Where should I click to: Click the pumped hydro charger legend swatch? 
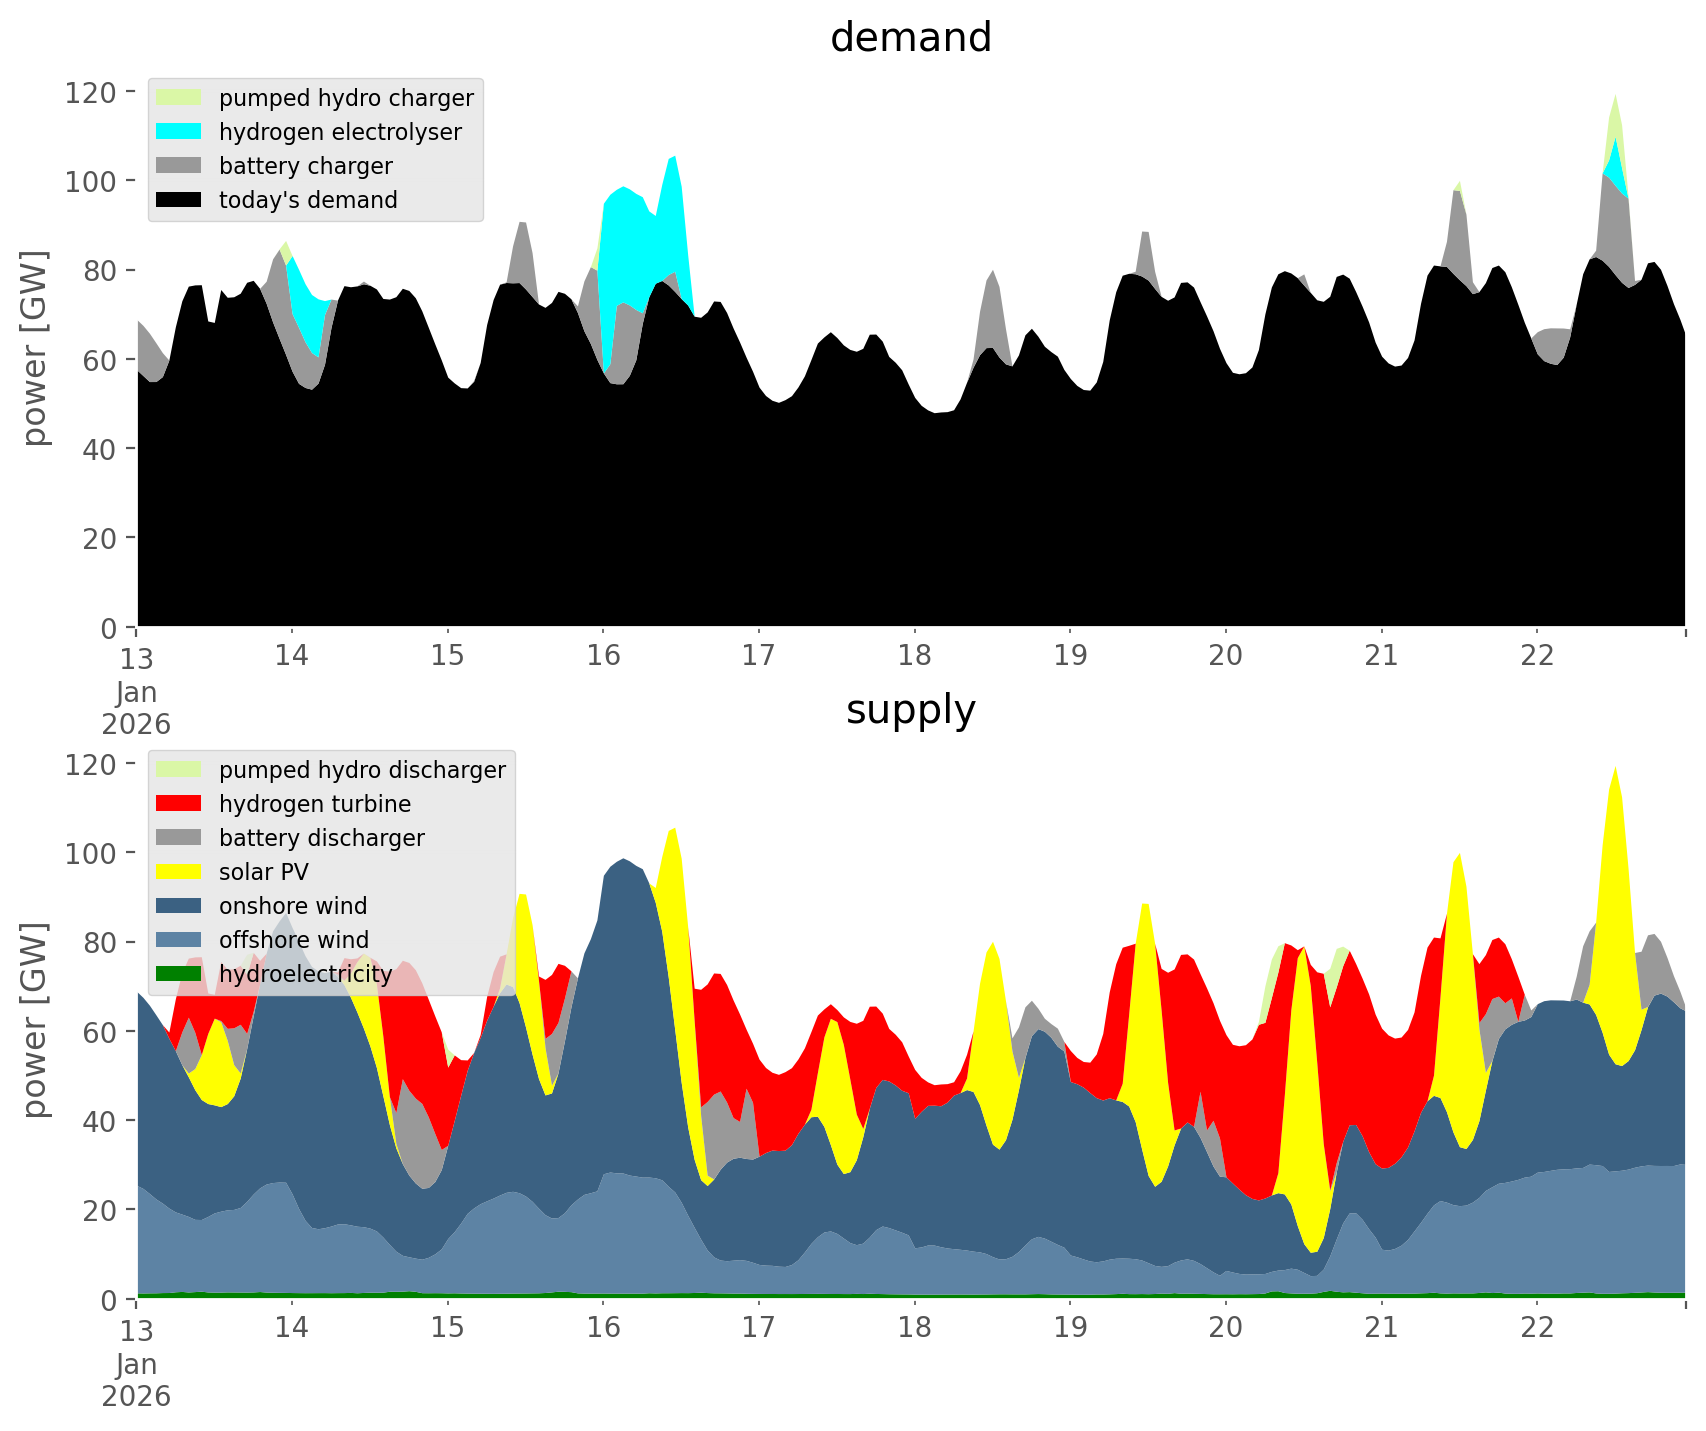pyautogui.click(x=179, y=98)
